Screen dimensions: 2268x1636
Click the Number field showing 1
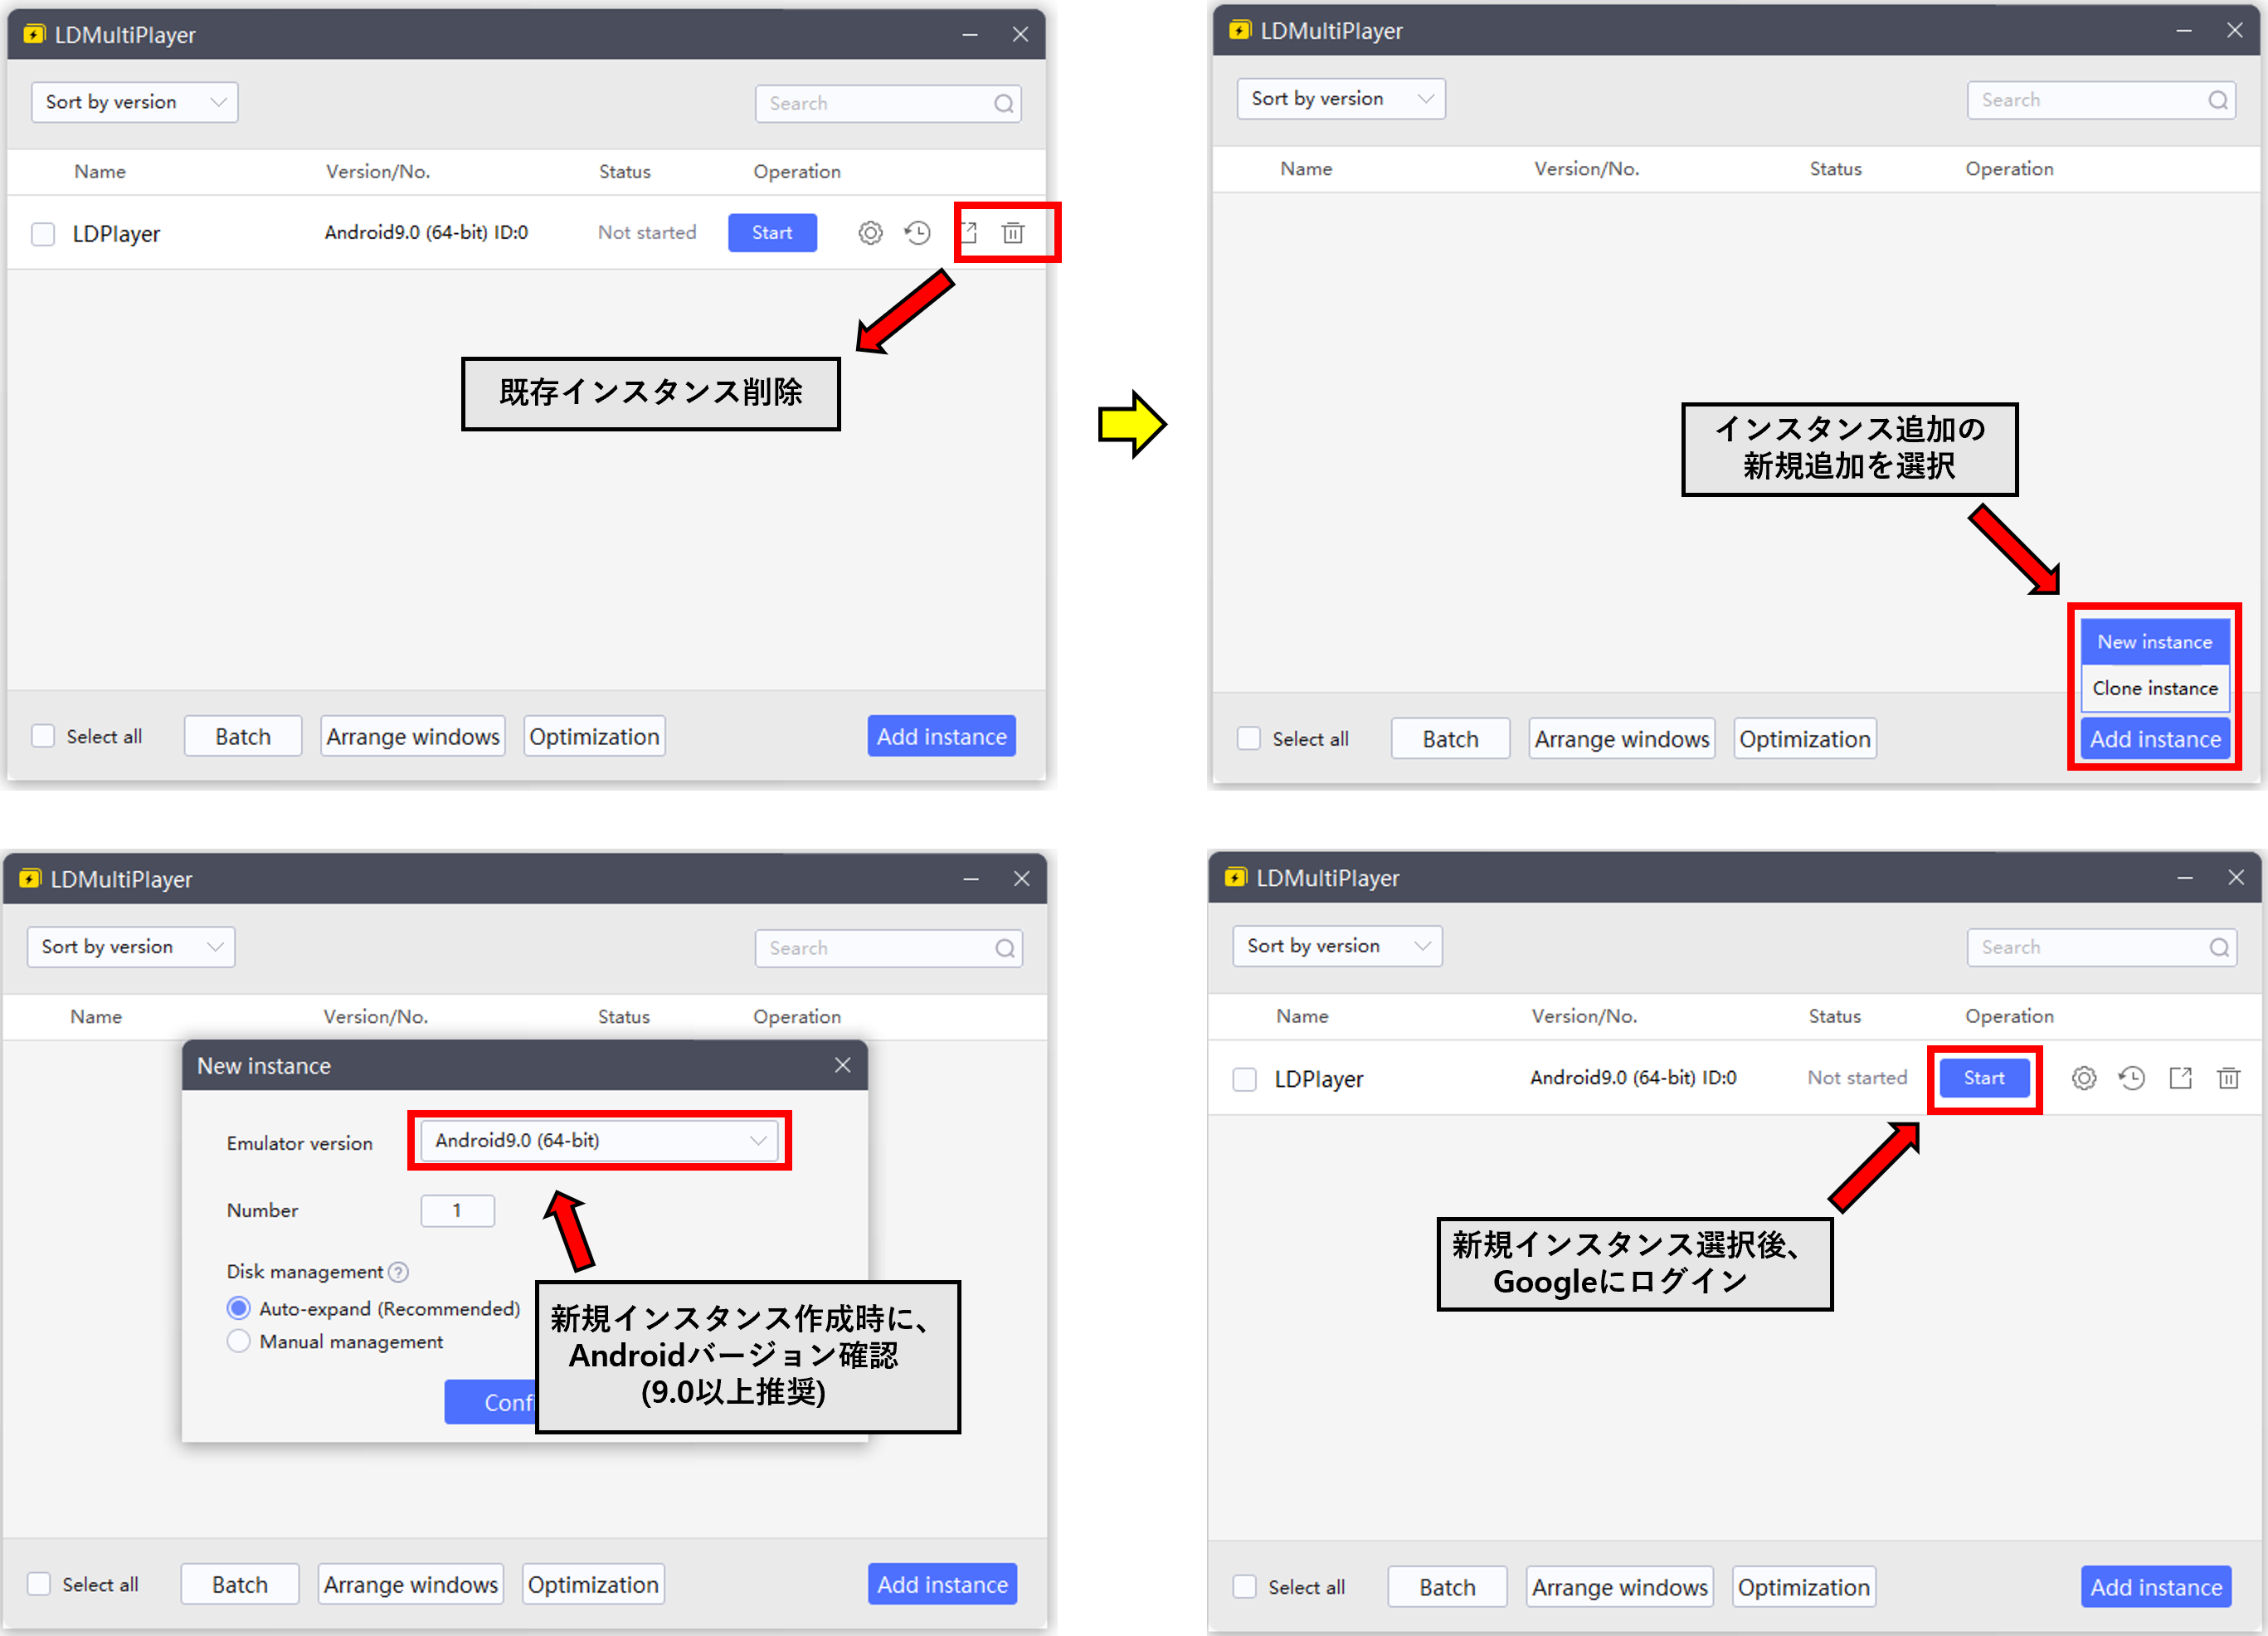click(457, 1210)
